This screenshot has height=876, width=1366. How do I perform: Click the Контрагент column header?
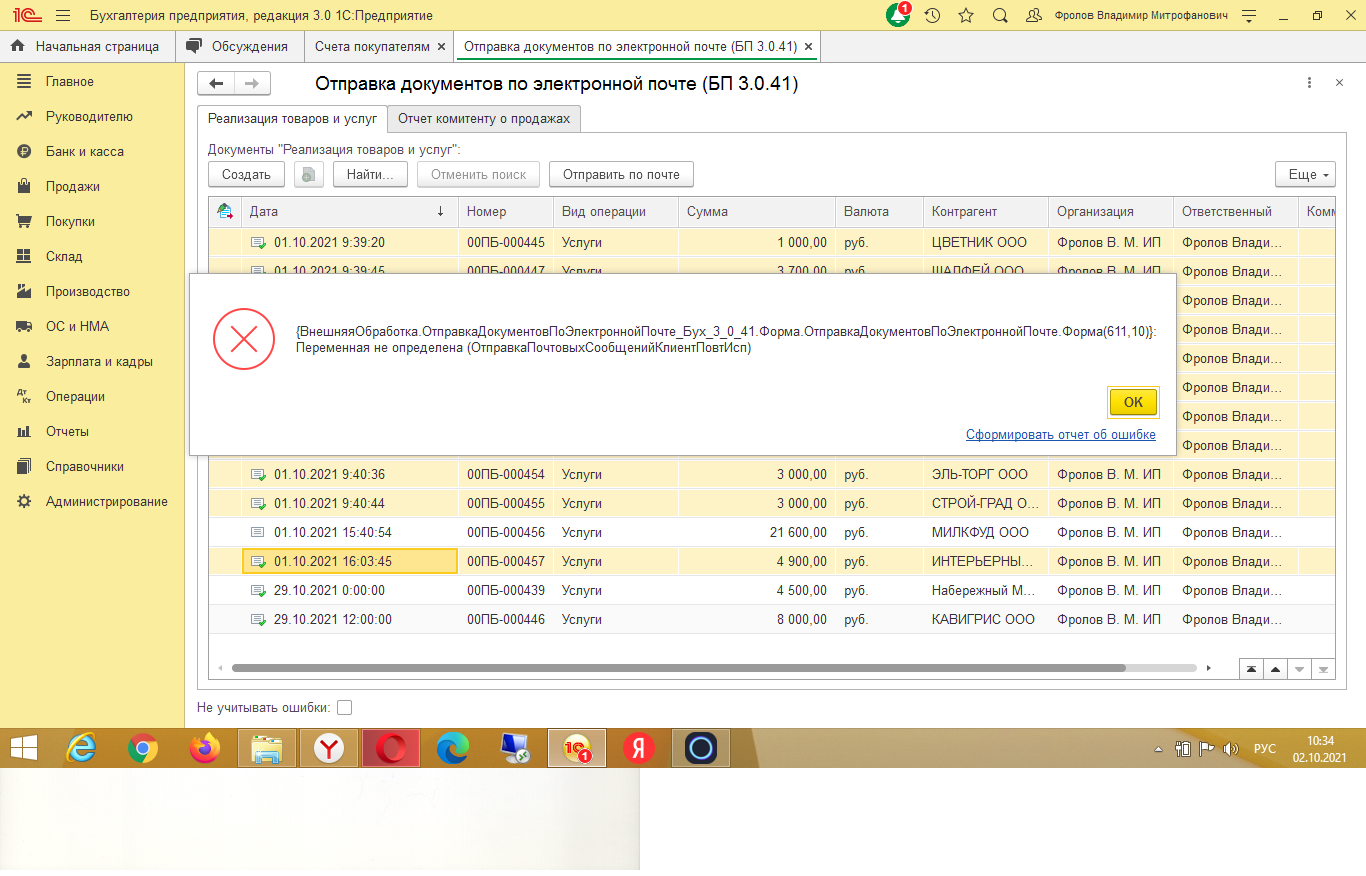(x=985, y=212)
